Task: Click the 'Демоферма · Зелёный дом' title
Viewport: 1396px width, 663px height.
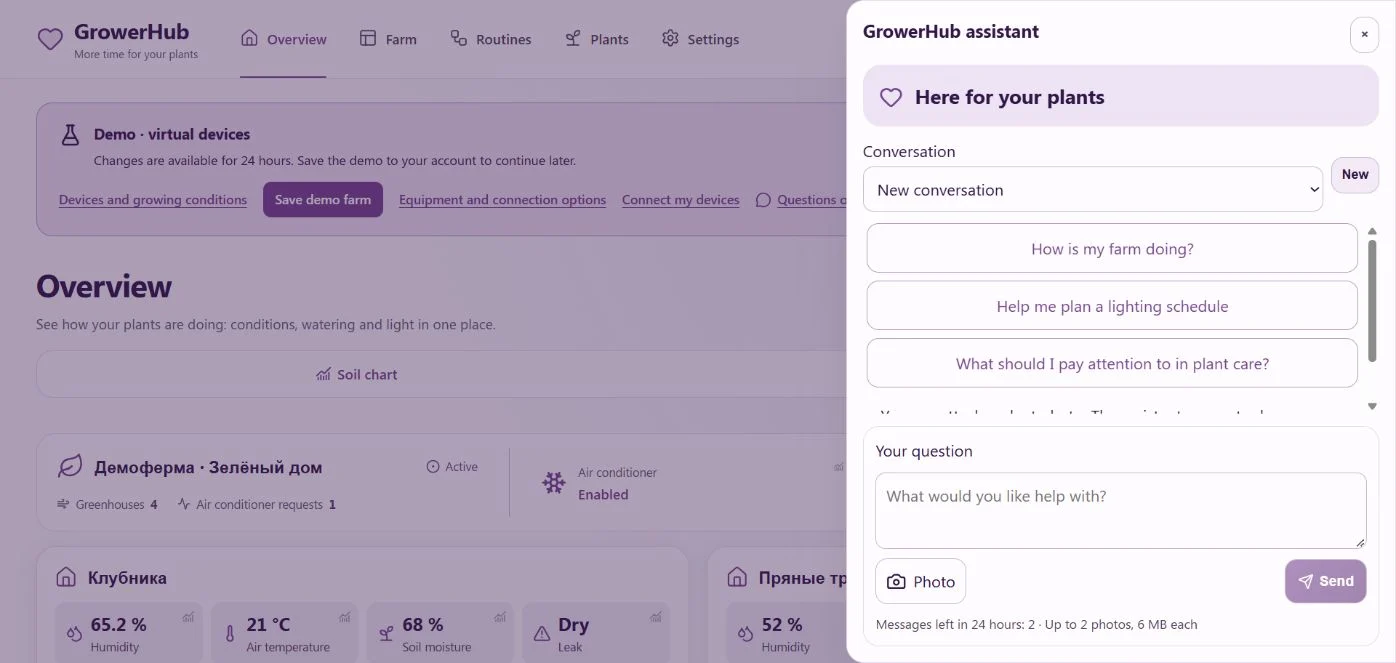Action: 208,467
